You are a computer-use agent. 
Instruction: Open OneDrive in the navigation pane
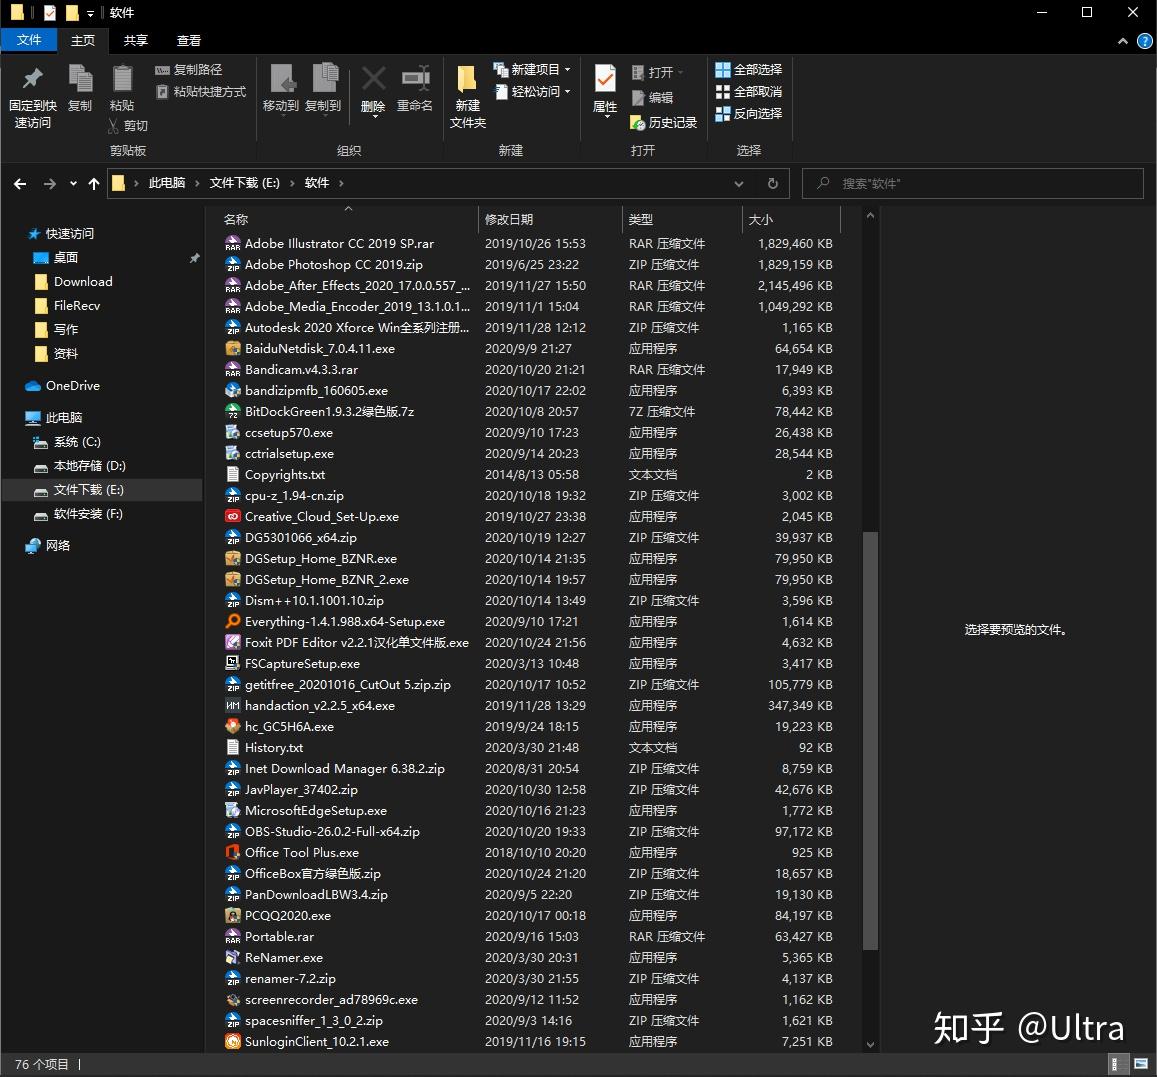tap(63, 386)
